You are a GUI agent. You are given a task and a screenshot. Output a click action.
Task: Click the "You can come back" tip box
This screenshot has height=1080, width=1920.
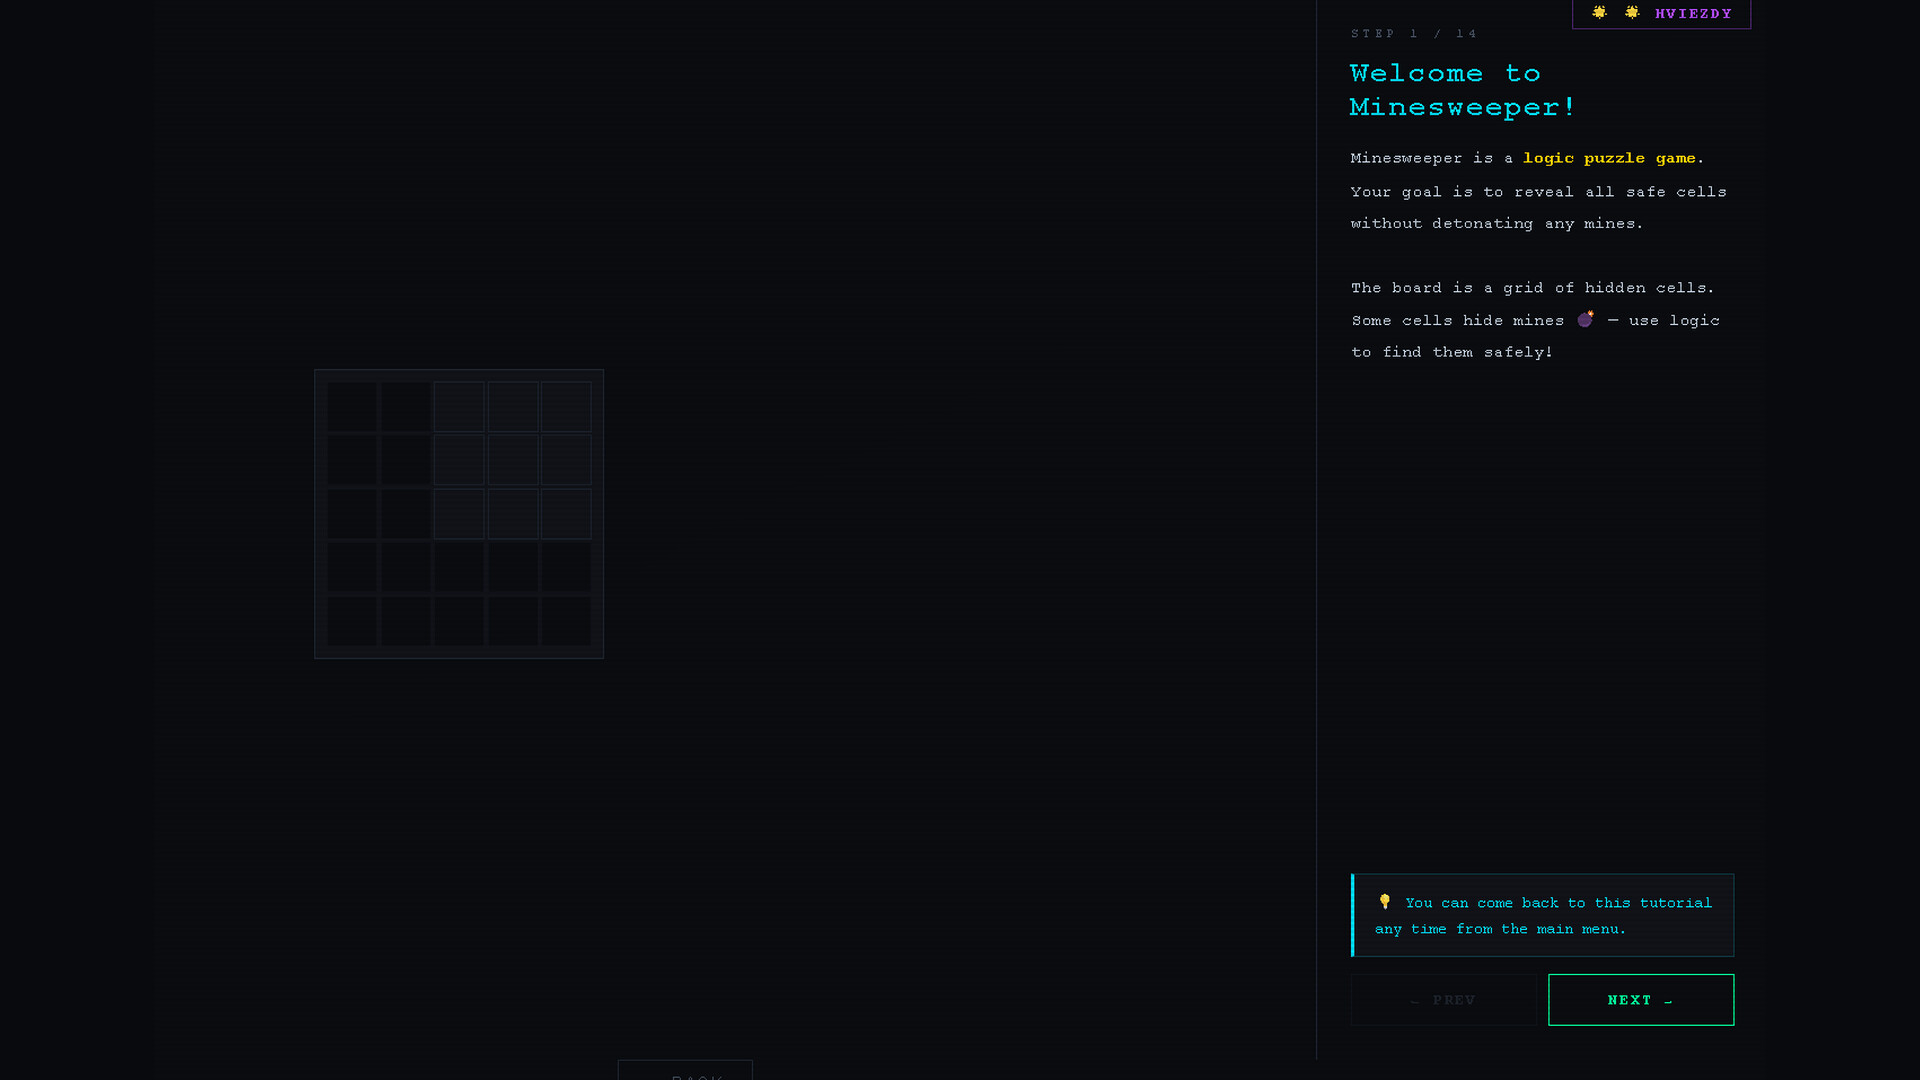(x=1542, y=915)
